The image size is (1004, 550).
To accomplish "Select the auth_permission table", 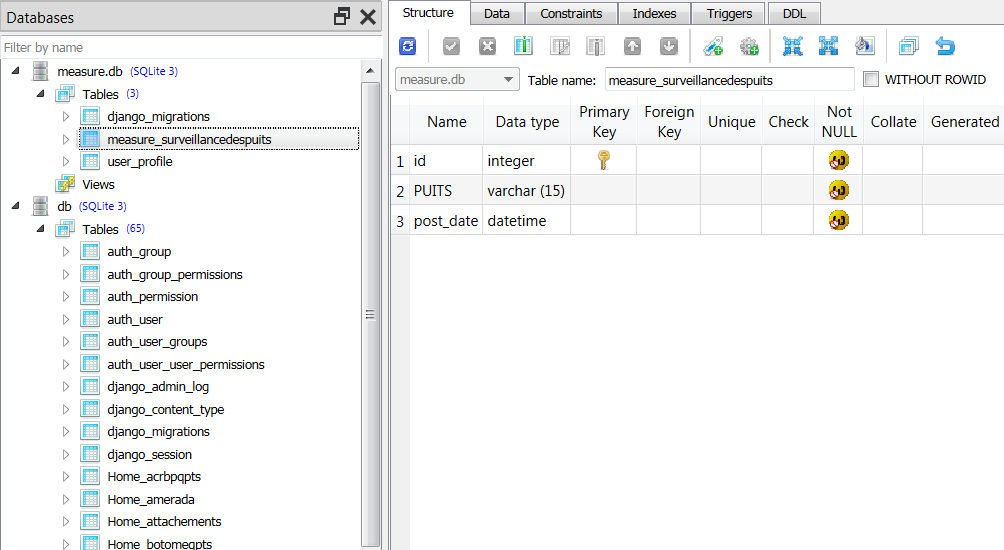I will coord(152,296).
